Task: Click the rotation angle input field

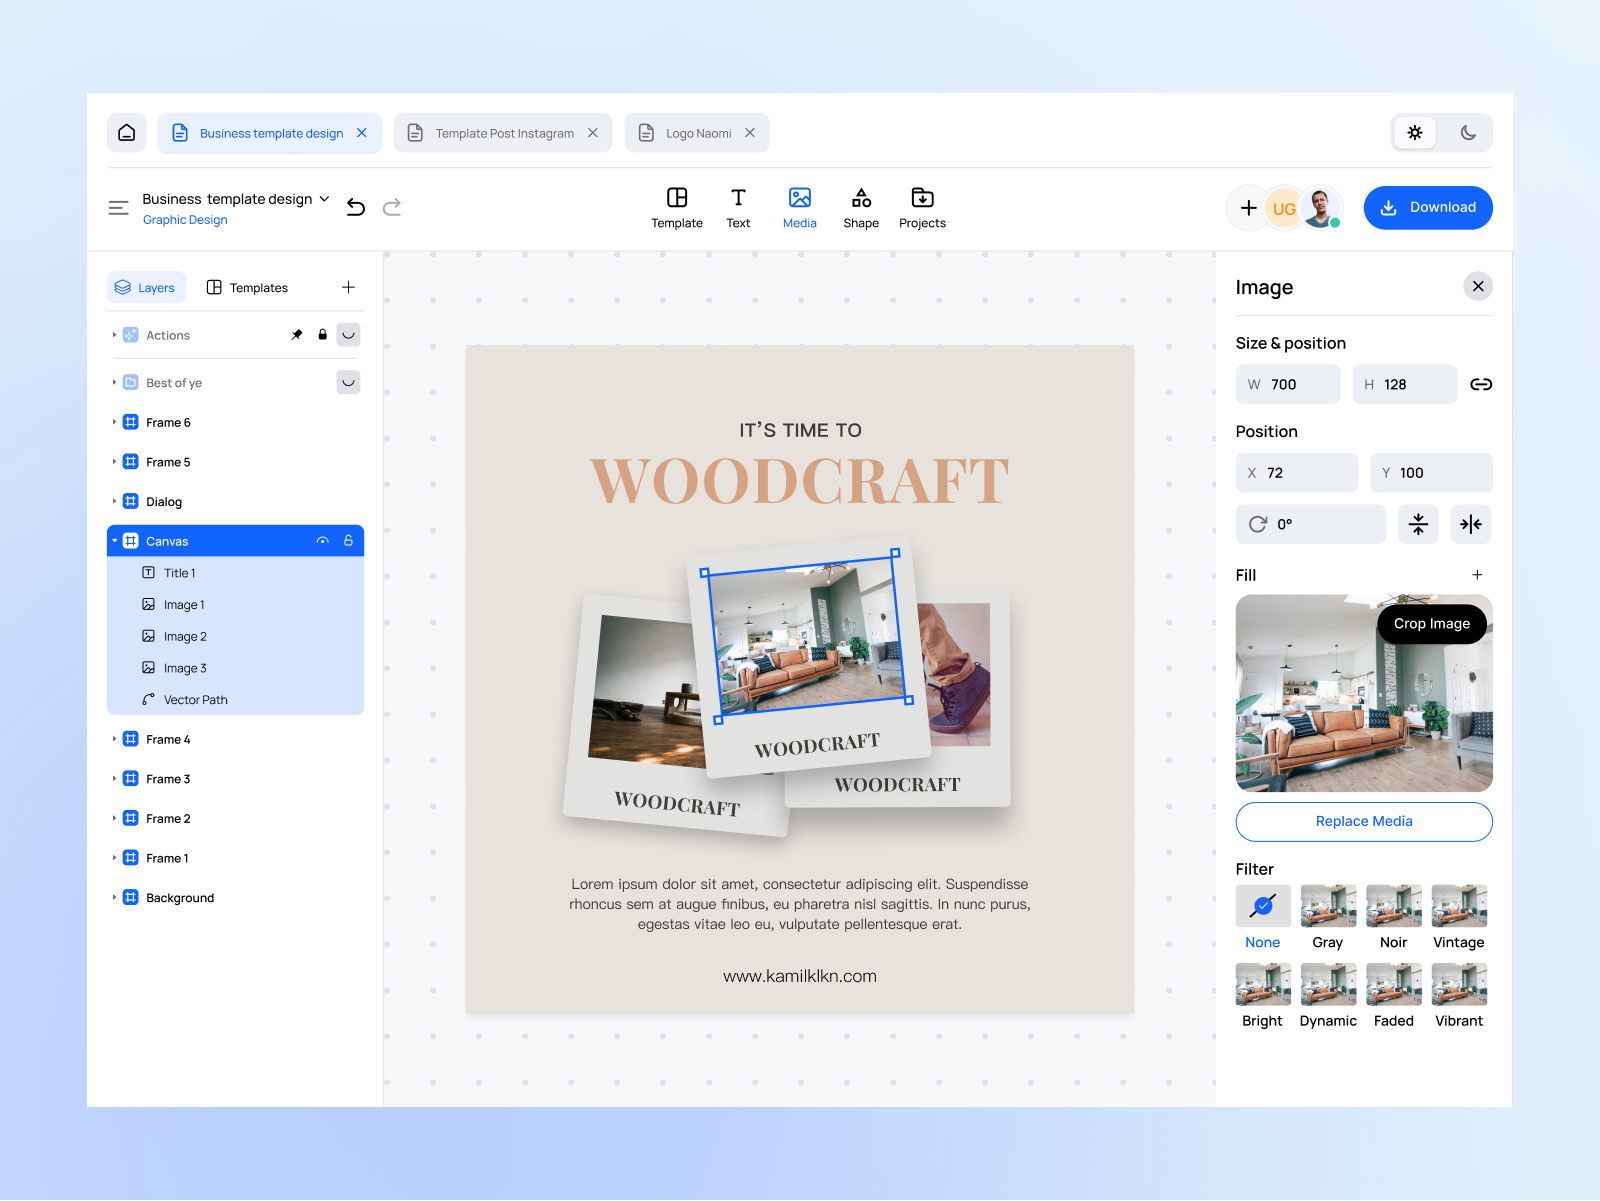Action: [x=1310, y=524]
